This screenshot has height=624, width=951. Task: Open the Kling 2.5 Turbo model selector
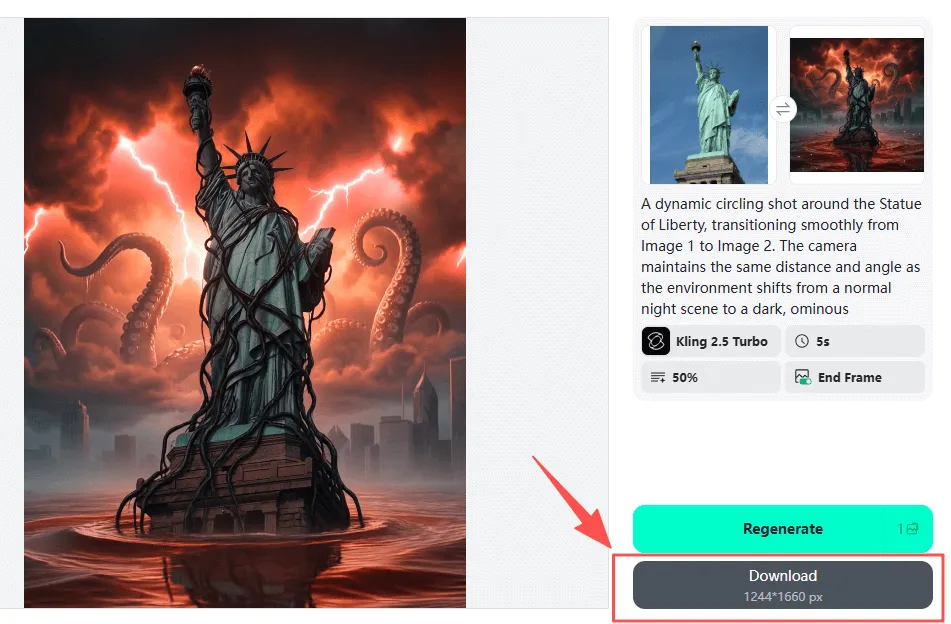(x=710, y=341)
